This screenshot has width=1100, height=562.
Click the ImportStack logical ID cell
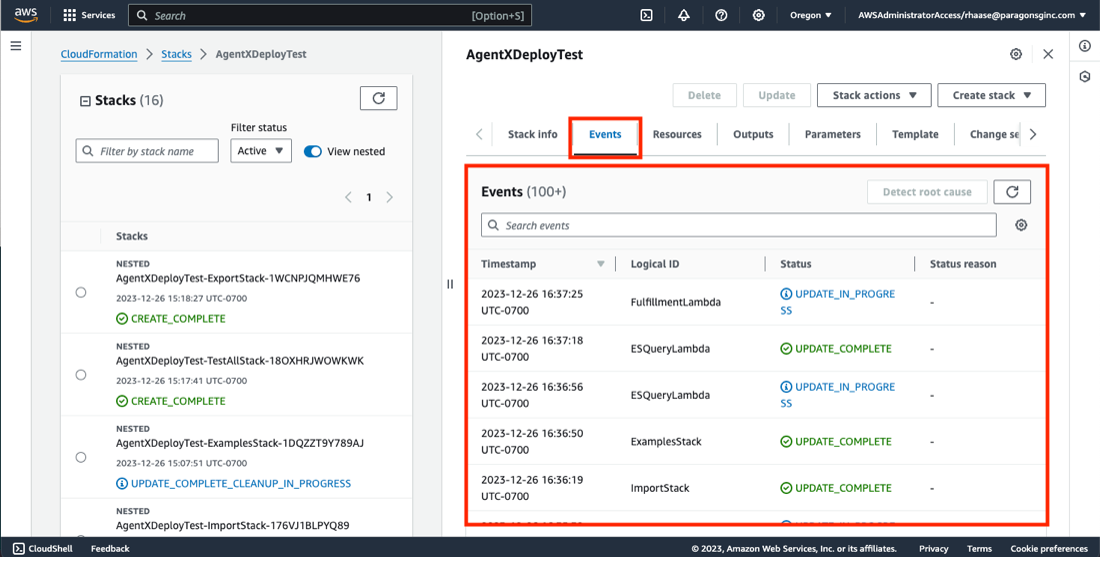(660, 488)
